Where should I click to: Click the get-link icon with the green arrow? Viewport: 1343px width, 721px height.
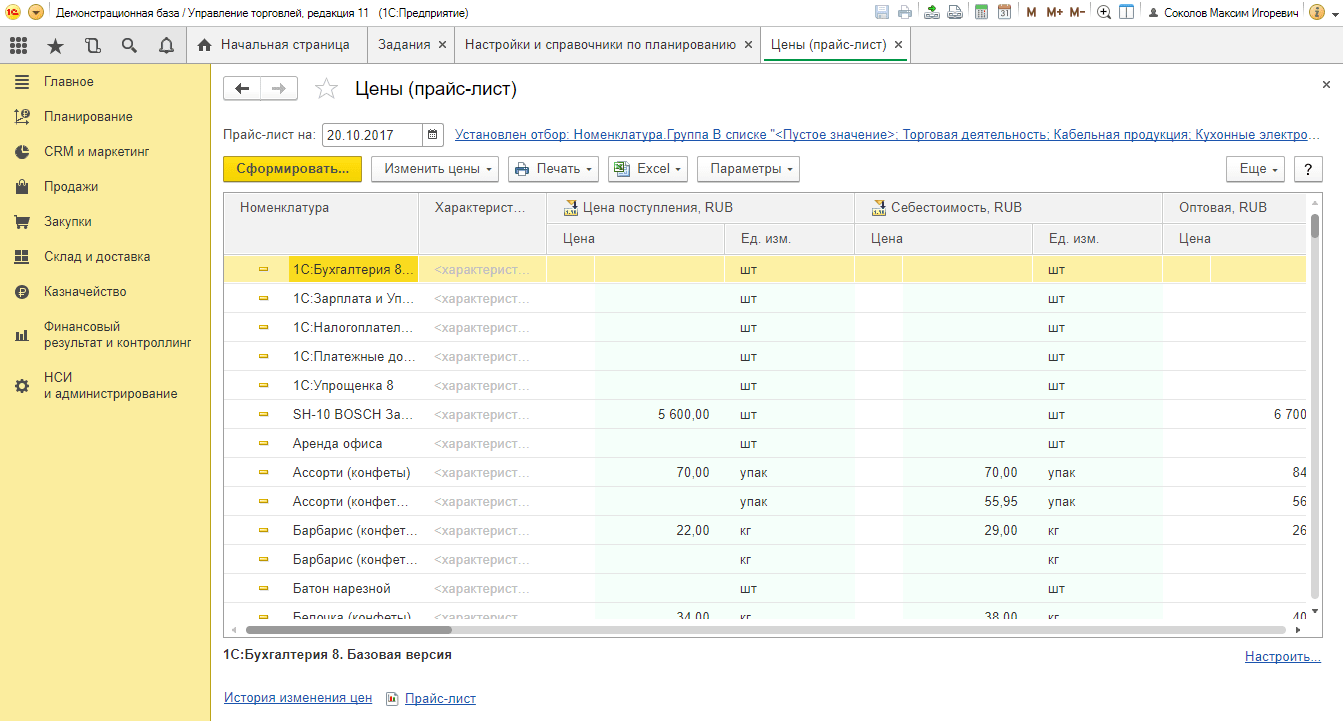pos(932,13)
